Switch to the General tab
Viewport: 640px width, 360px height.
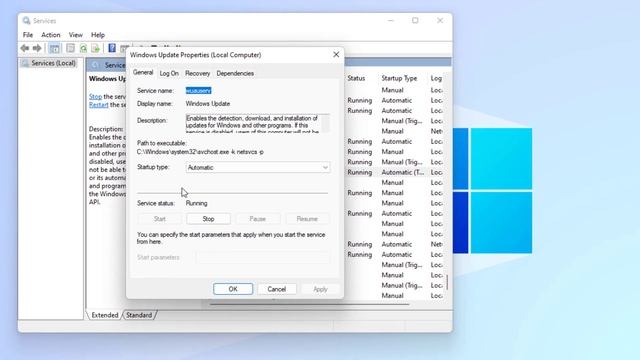143,73
